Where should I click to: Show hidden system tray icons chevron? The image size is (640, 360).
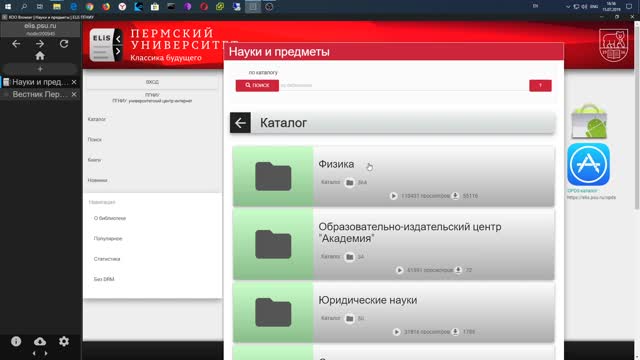[568, 7]
